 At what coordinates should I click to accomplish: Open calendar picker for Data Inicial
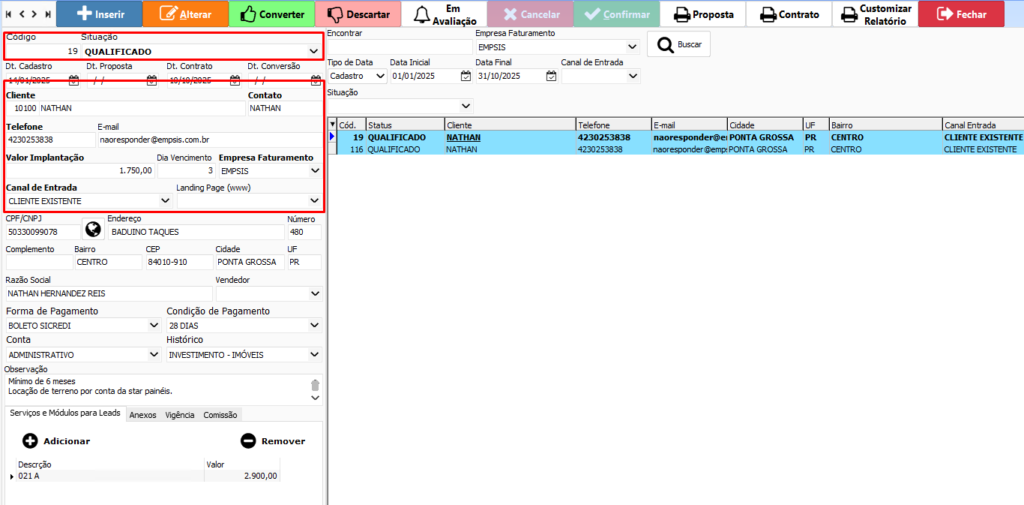[x=466, y=76]
